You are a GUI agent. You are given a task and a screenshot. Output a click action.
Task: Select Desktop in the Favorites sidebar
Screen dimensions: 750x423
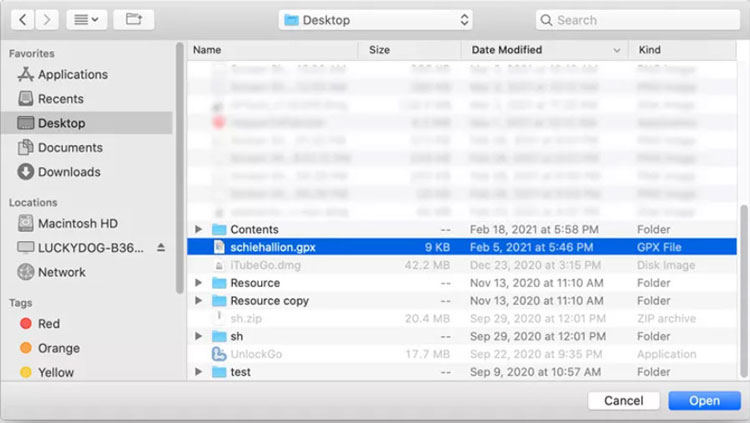pyautogui.click(x=87, y=123)
